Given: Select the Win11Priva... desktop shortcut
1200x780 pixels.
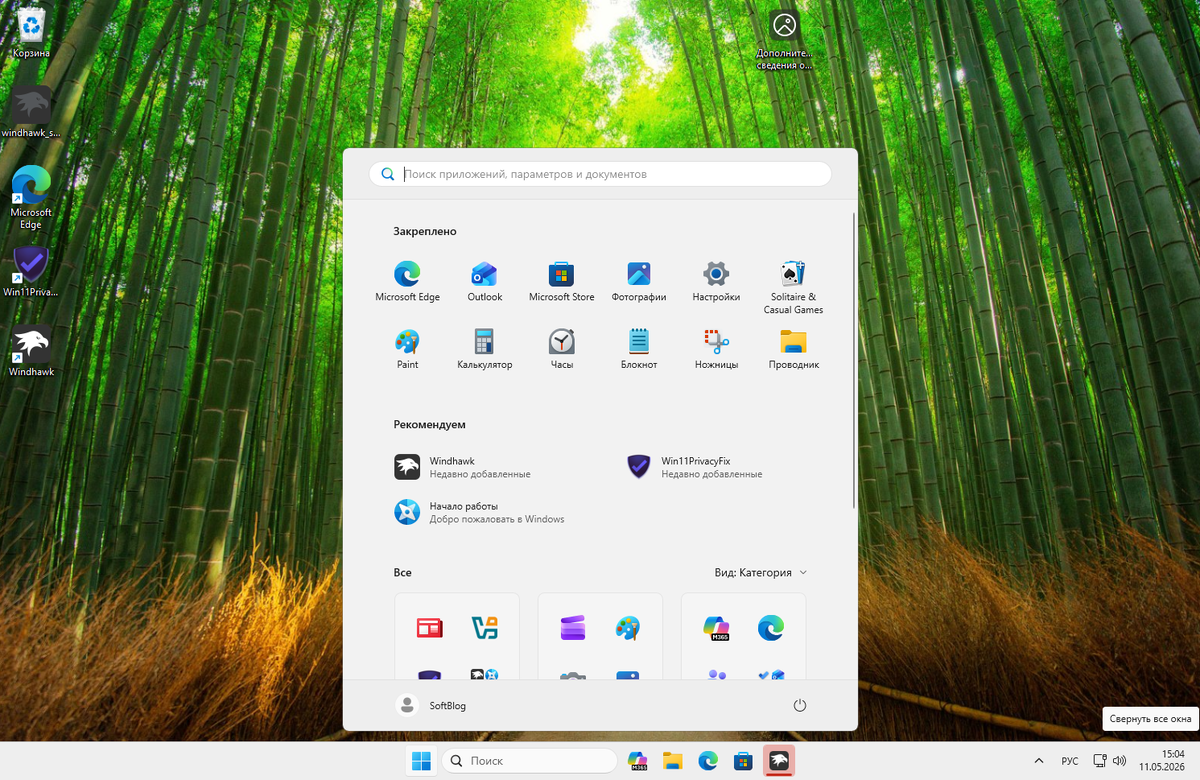Looking at the screenshot, I should tap(31, 271).
